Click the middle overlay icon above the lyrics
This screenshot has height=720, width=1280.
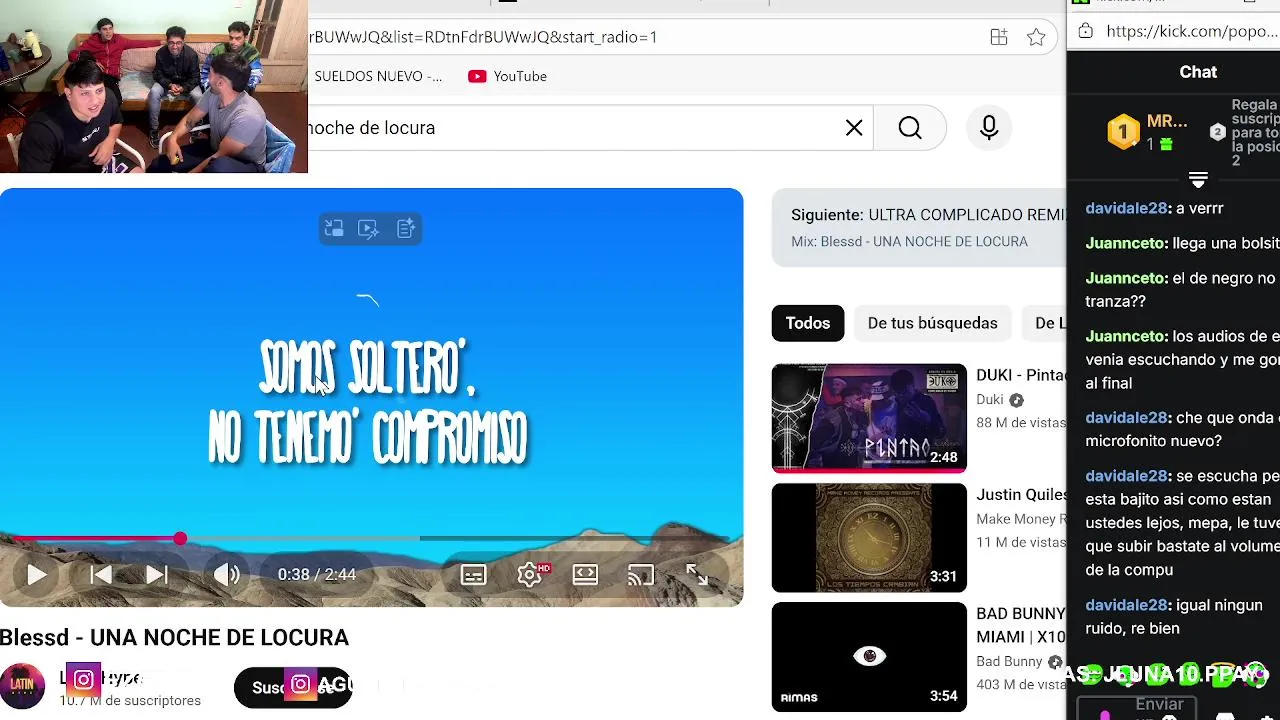tap(369, 229)
